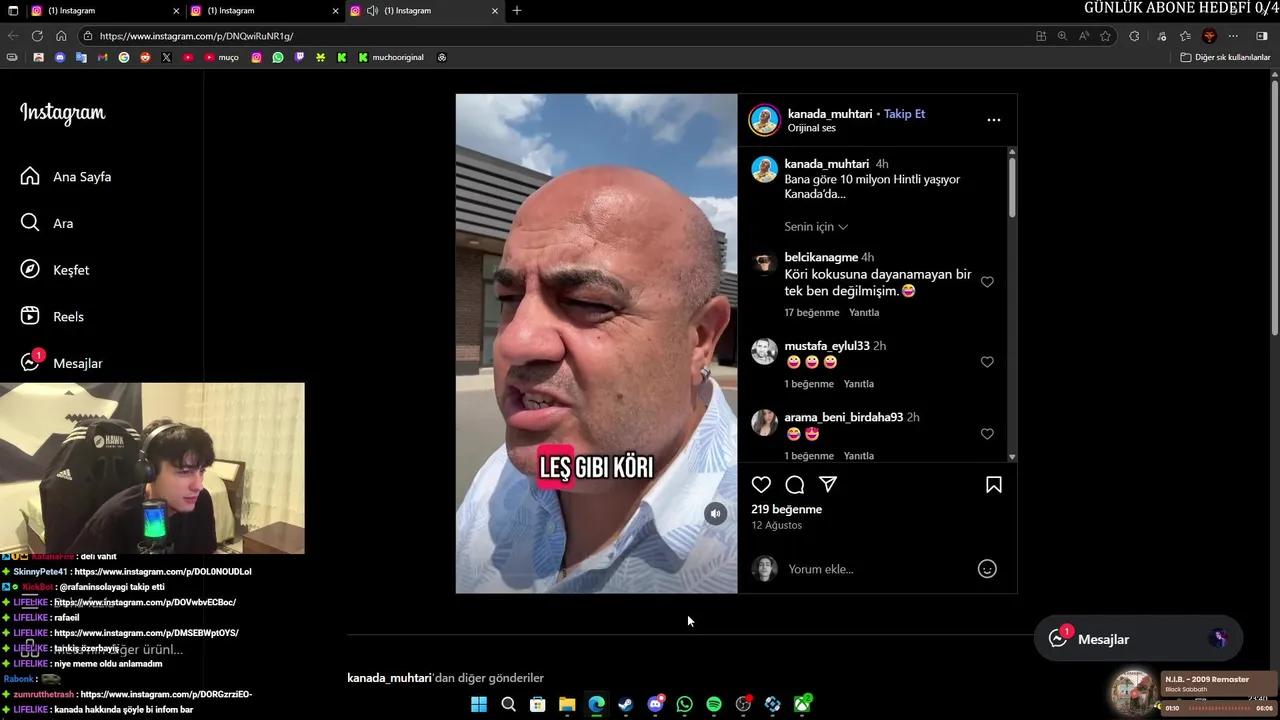The image size is (1280, 720).
Task: Mute the tab using the active tab's speaker icon
Action: pos(372,11)
